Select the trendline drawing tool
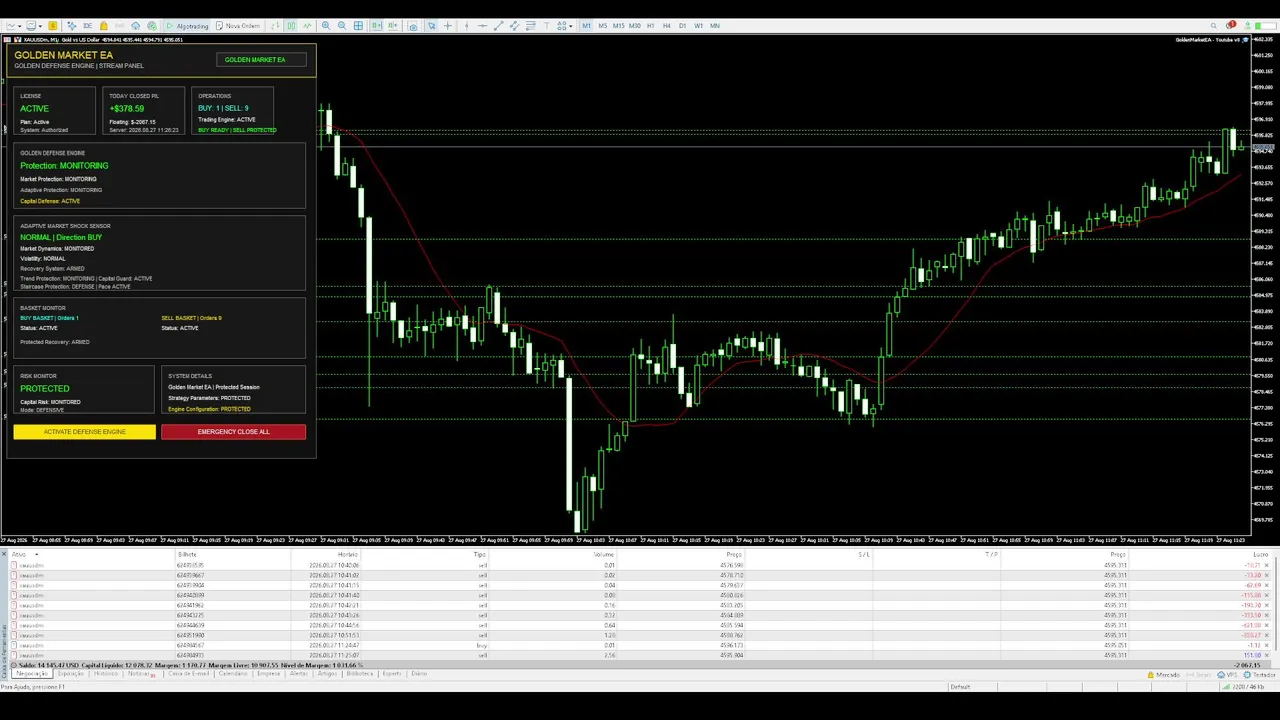This screenshot has width=1280, height=720. click(x=498, y=26)
